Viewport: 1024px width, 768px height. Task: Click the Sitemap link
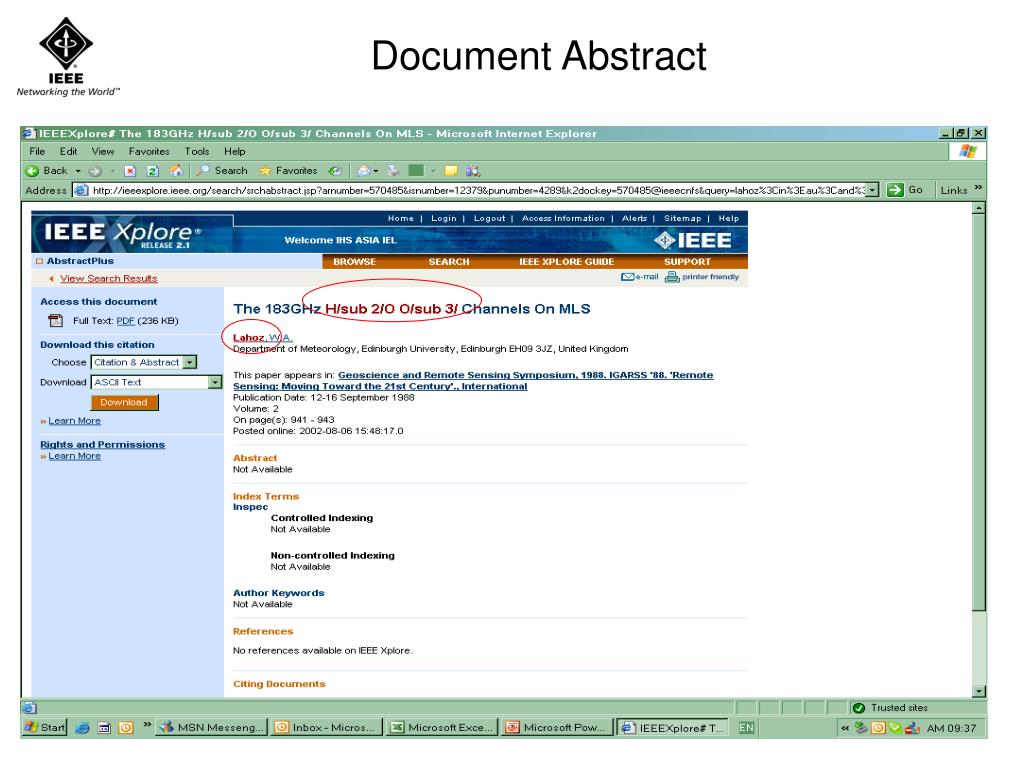click(x=682, y=219)
